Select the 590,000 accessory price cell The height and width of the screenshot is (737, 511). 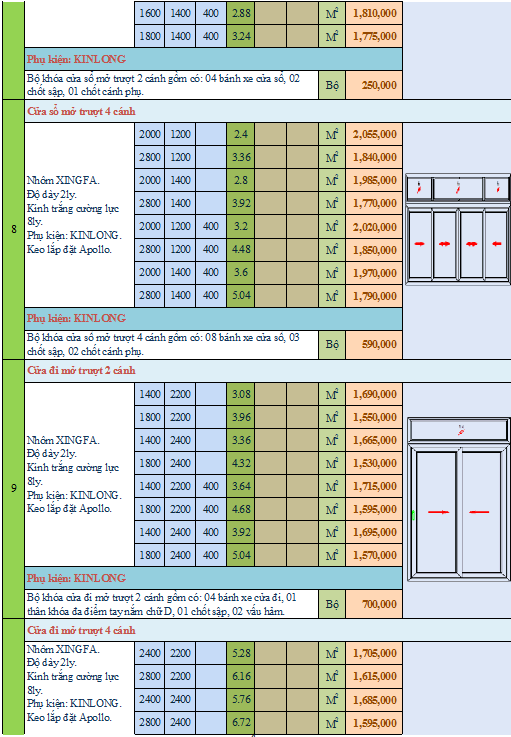(x=374, y=345)
